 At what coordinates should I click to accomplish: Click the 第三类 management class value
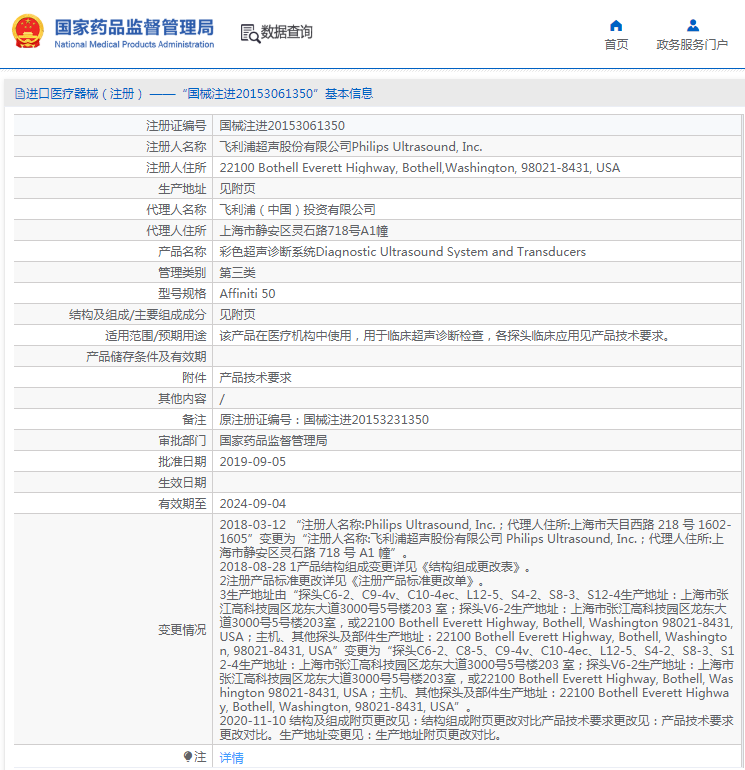(x=237, y=273)
